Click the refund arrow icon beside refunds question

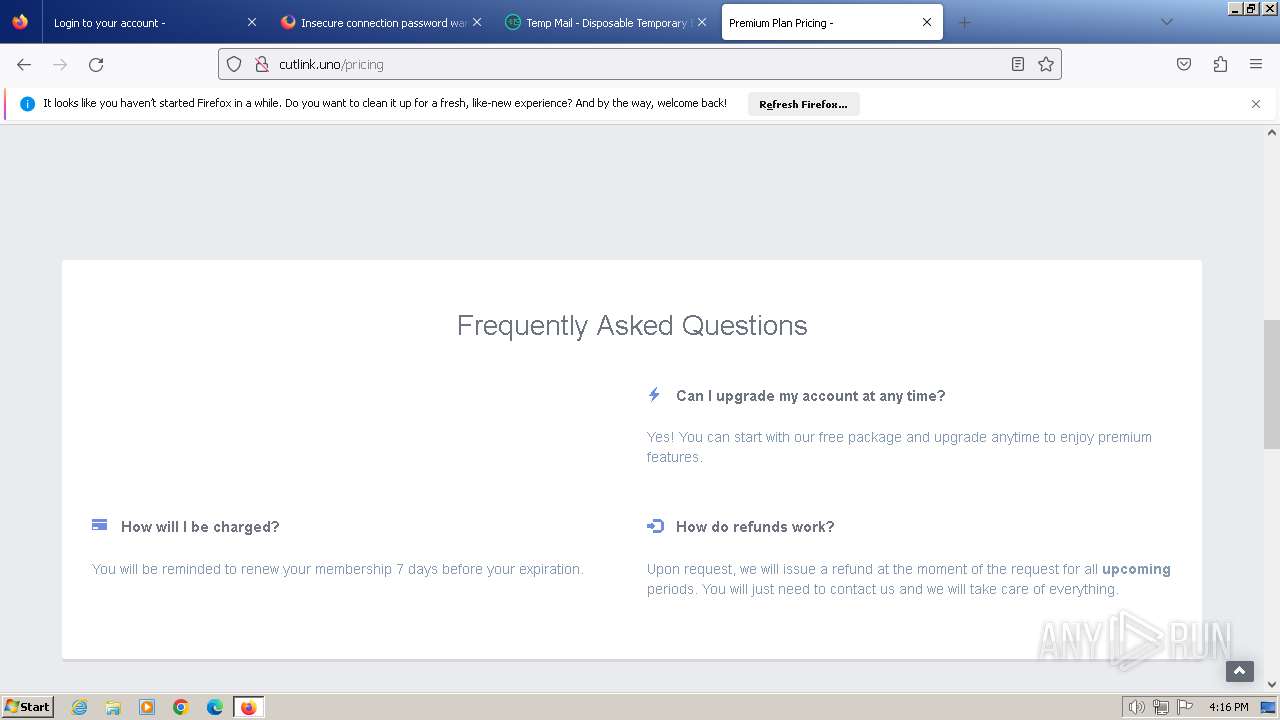point(655,526)
